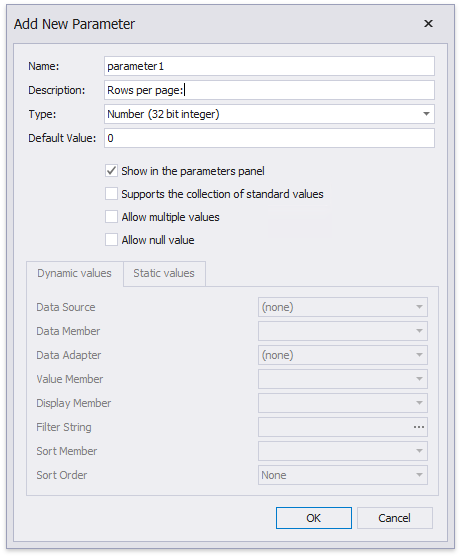Open the Data Member dropdown

click(343, 331)
